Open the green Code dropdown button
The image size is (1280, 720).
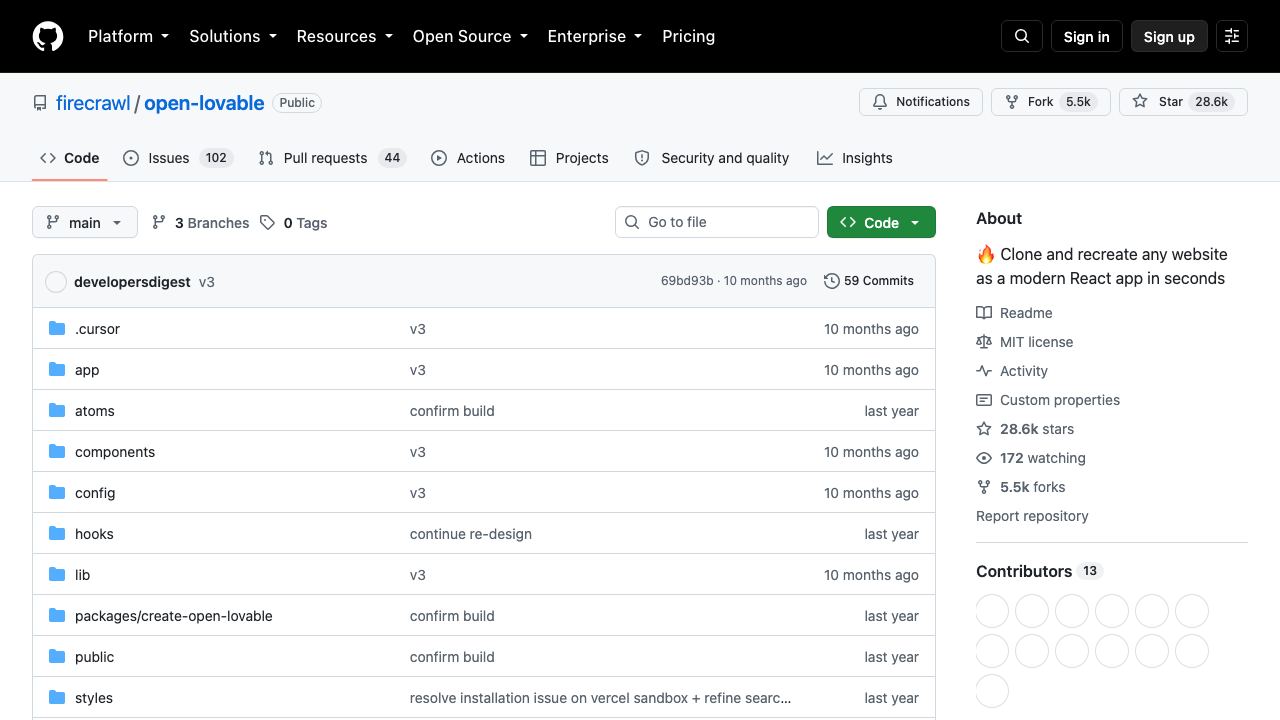tap(881, 223)
